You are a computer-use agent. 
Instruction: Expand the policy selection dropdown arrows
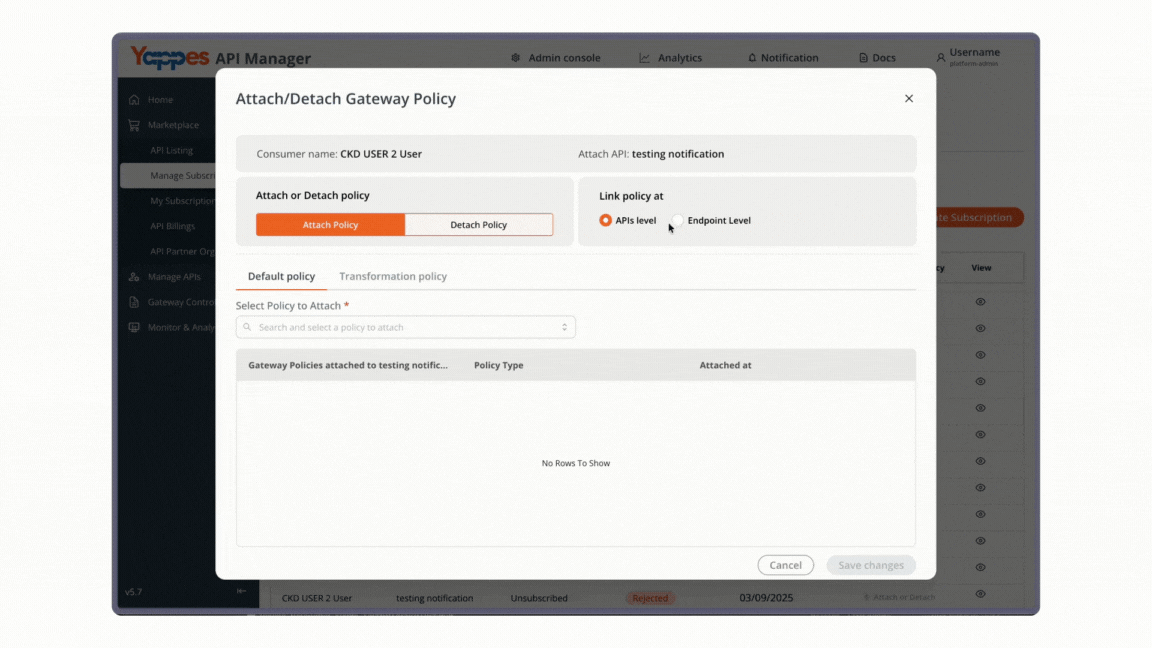coord(564,327)
